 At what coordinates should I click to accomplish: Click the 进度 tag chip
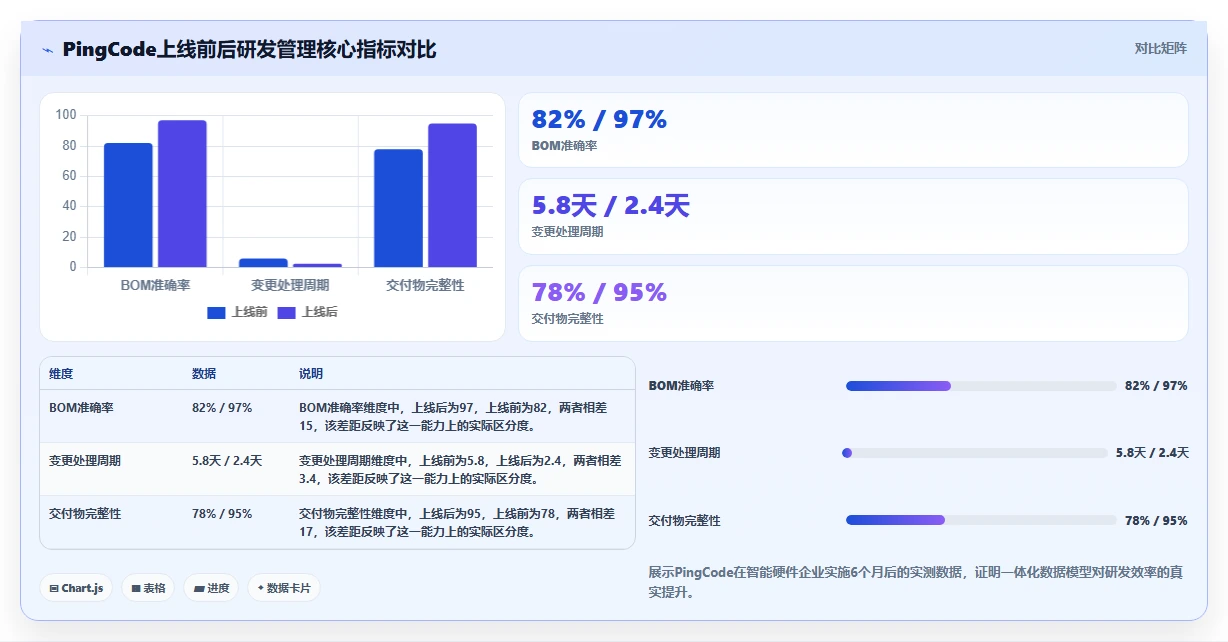click(212, 588)
